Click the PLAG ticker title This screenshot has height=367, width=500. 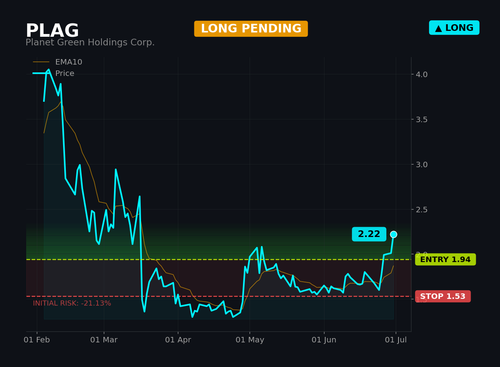(x=52, y=30)
